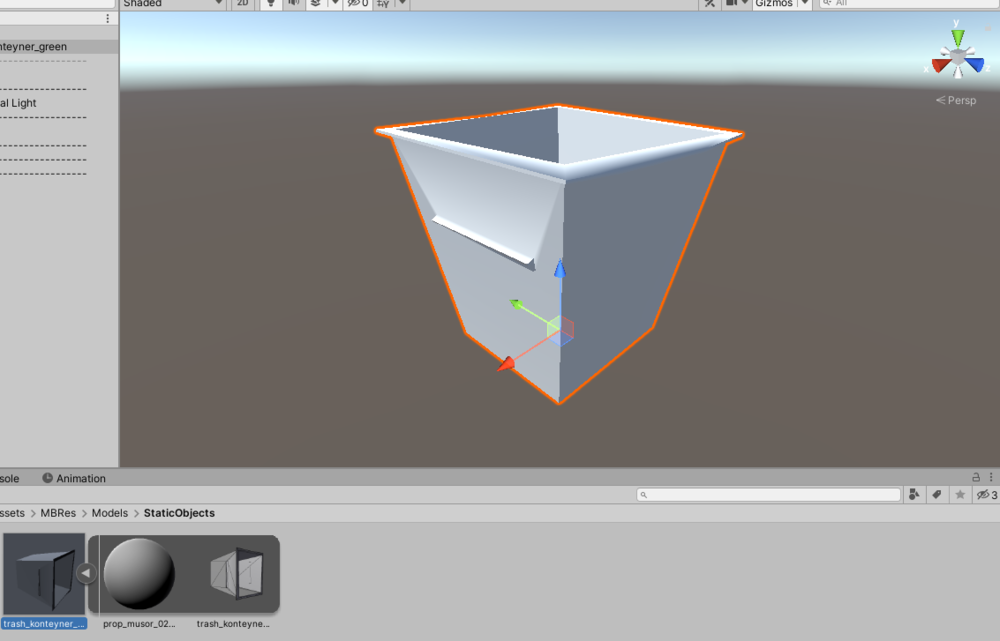Click the red X axis cone on orientation gizmo
The width and height of the screenshot is (1000, 641).
940,64
